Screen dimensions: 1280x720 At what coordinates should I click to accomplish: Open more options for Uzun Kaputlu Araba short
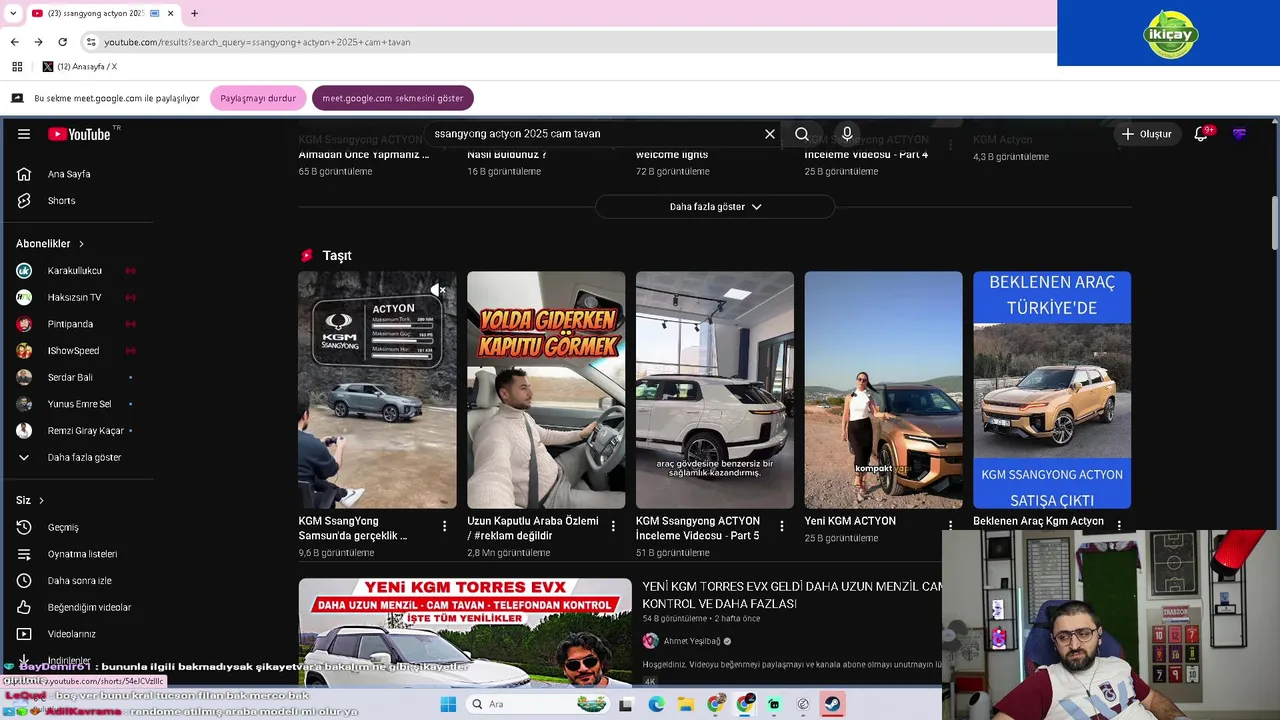614,526
